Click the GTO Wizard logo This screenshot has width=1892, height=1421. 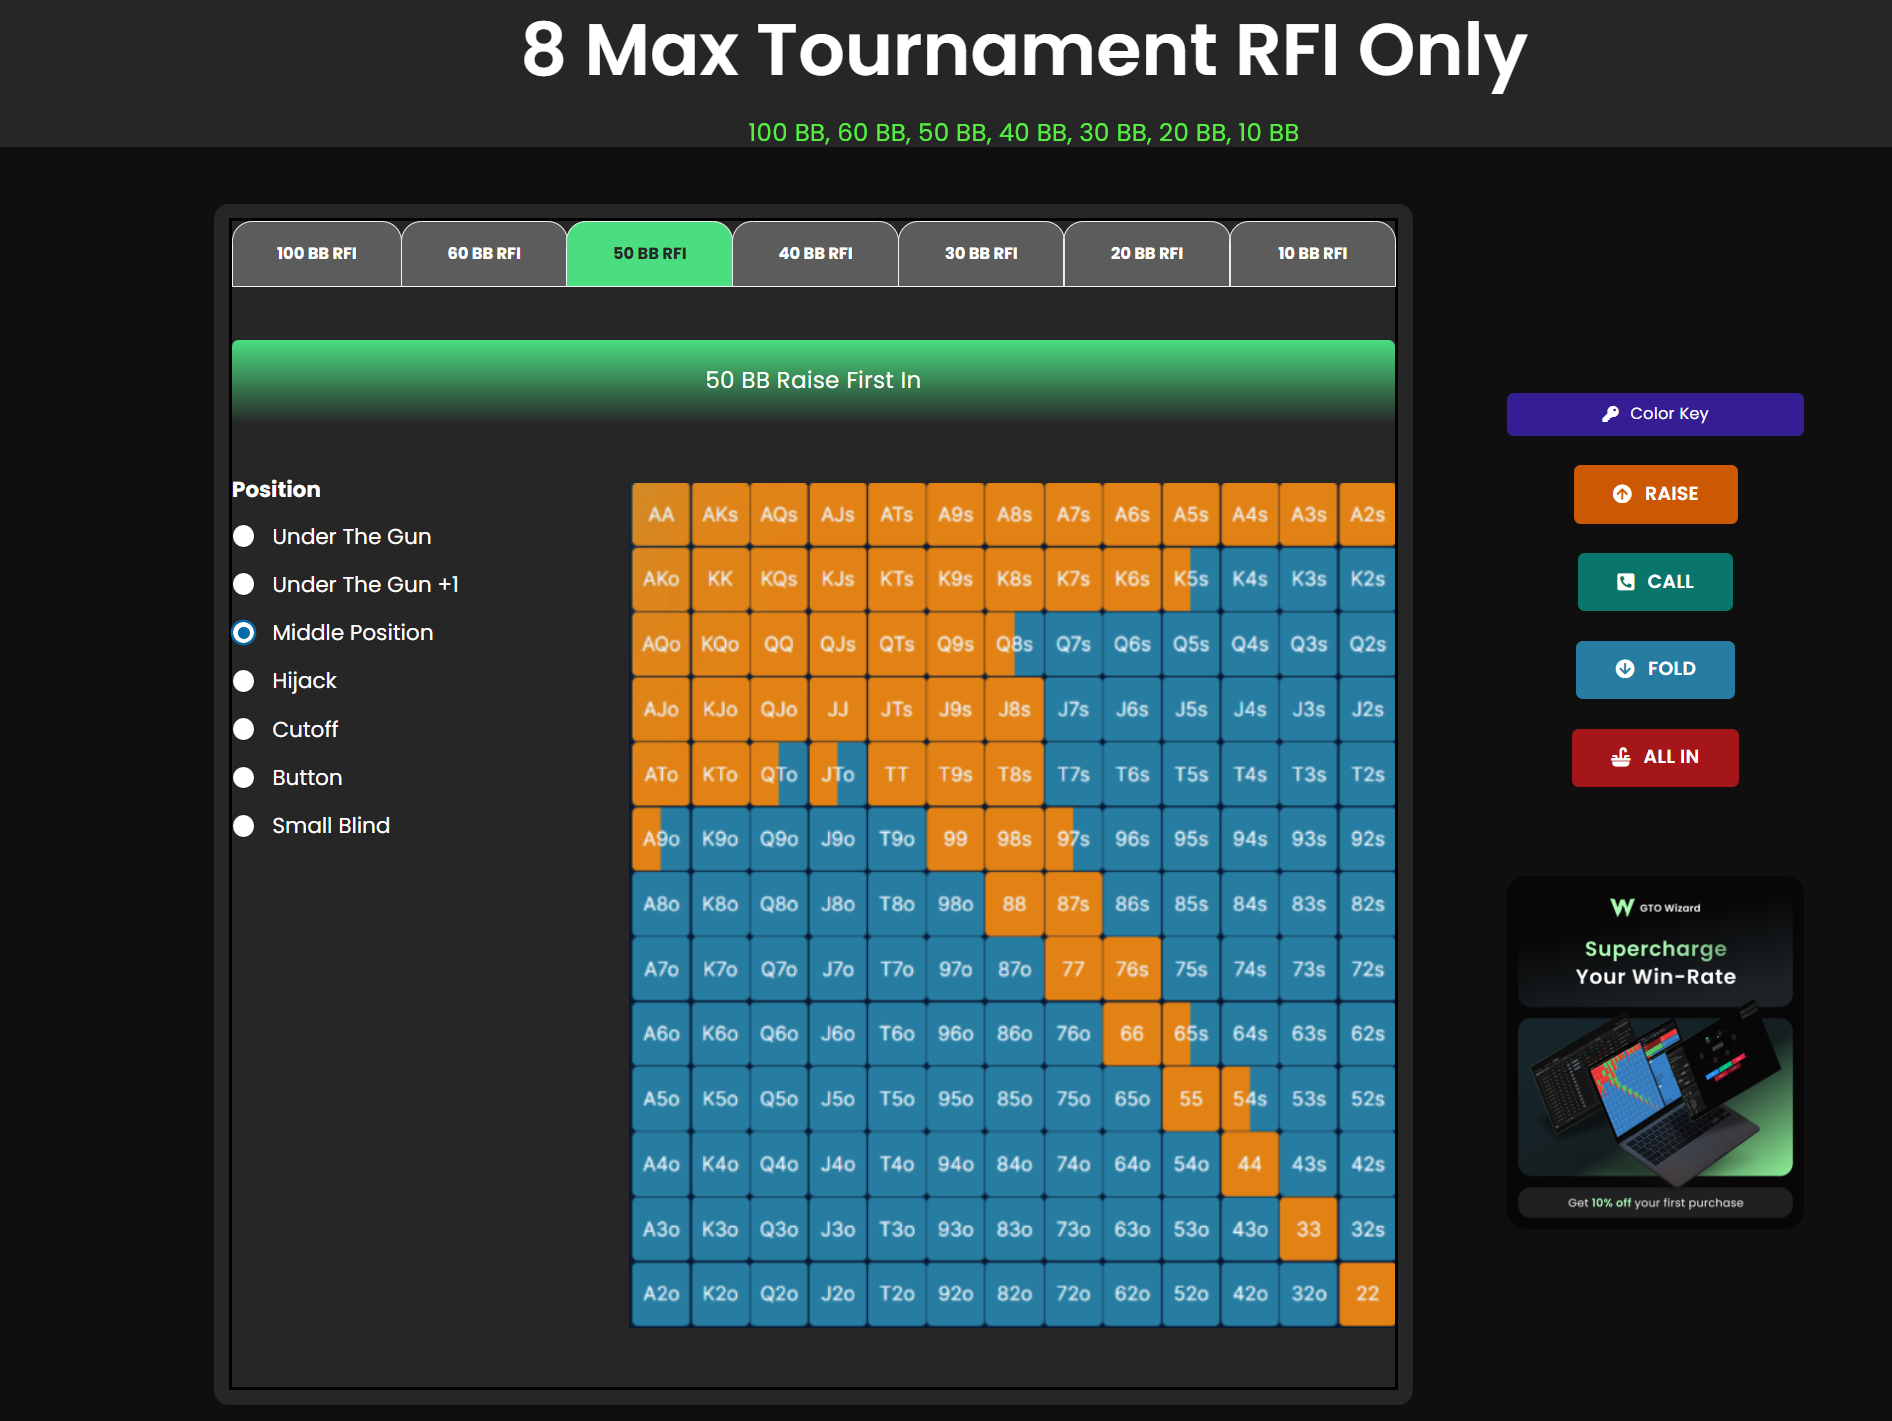1655,907
